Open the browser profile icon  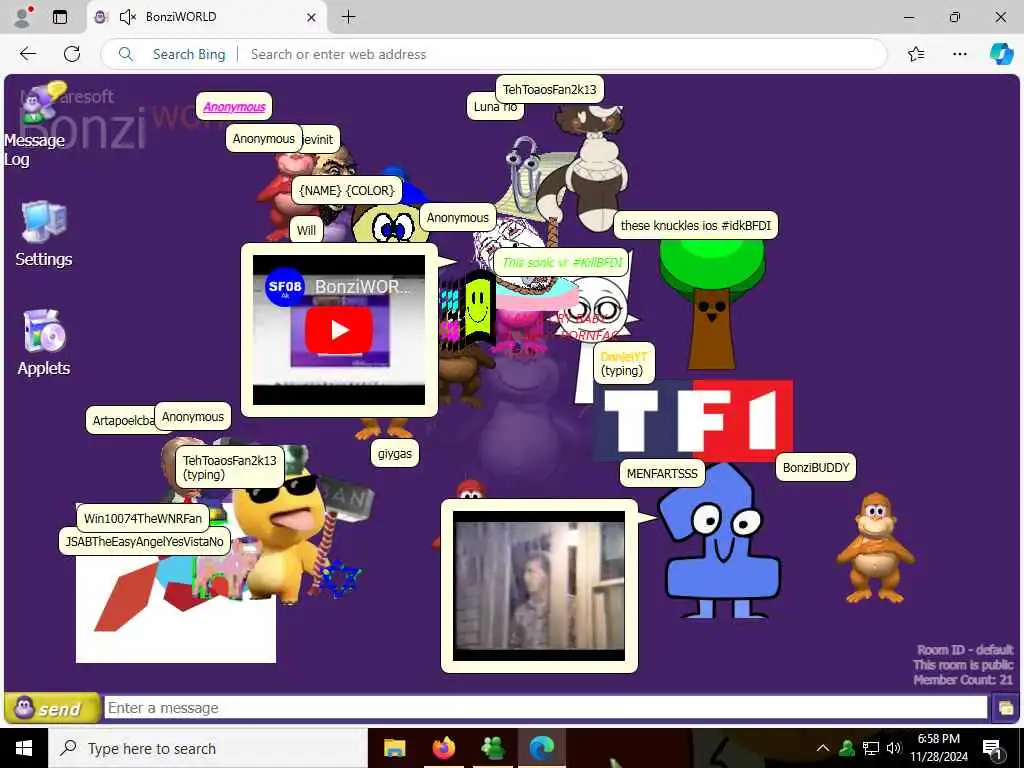23,17
